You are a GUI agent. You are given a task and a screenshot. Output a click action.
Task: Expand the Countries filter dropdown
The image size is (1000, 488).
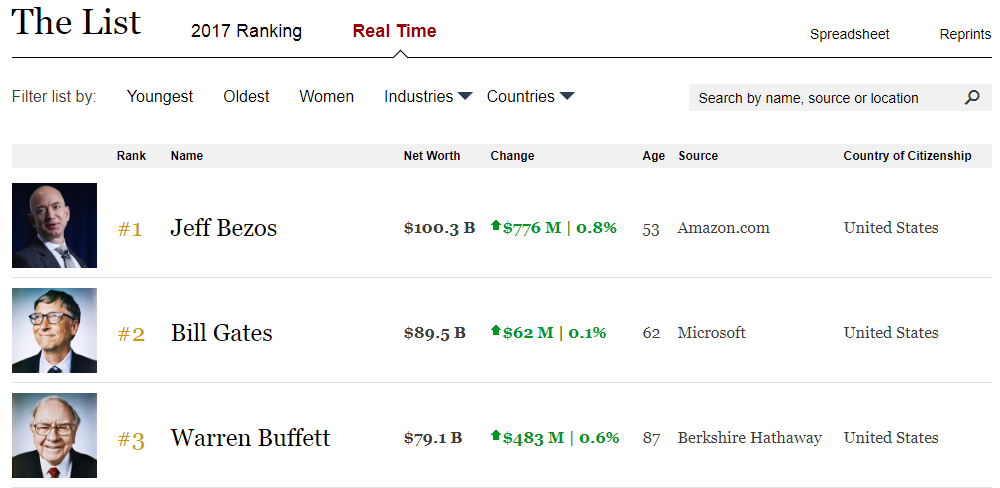tap(530, 97)
